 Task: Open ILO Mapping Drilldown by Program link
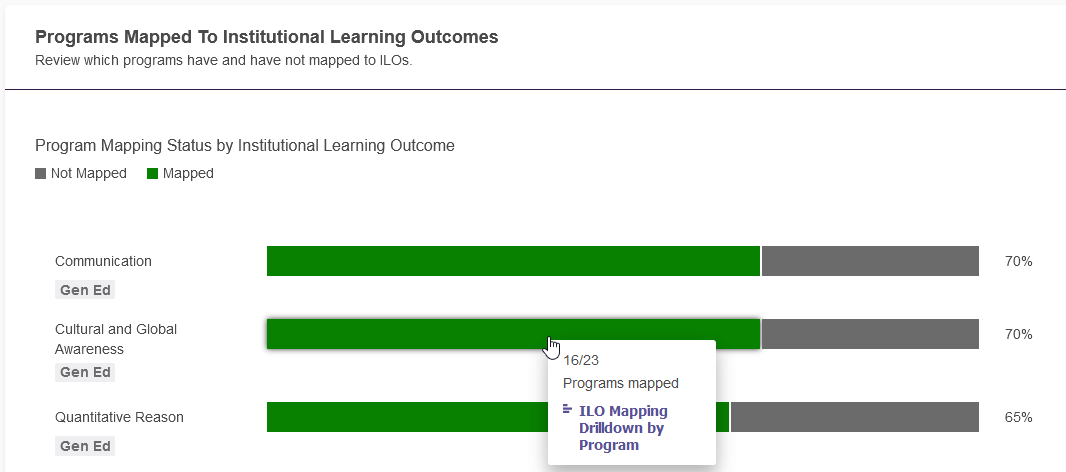pos(623,428)
